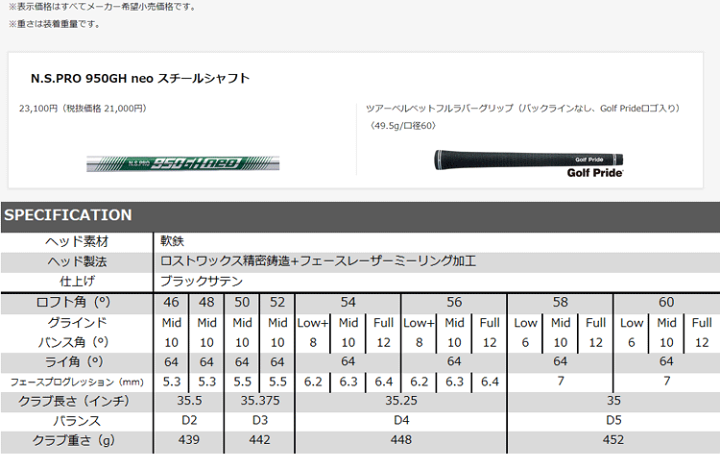Click lie angle 64 under loft 46

click(x=171, y=362)
